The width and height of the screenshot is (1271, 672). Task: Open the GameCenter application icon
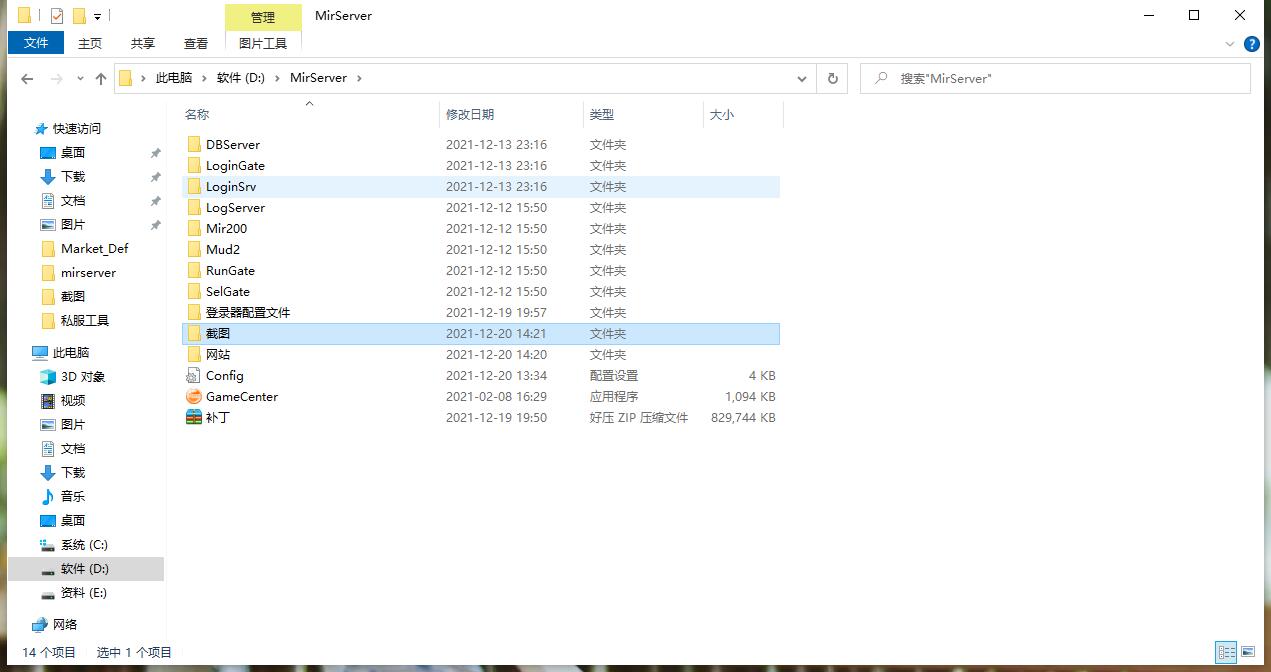[194, 397]
